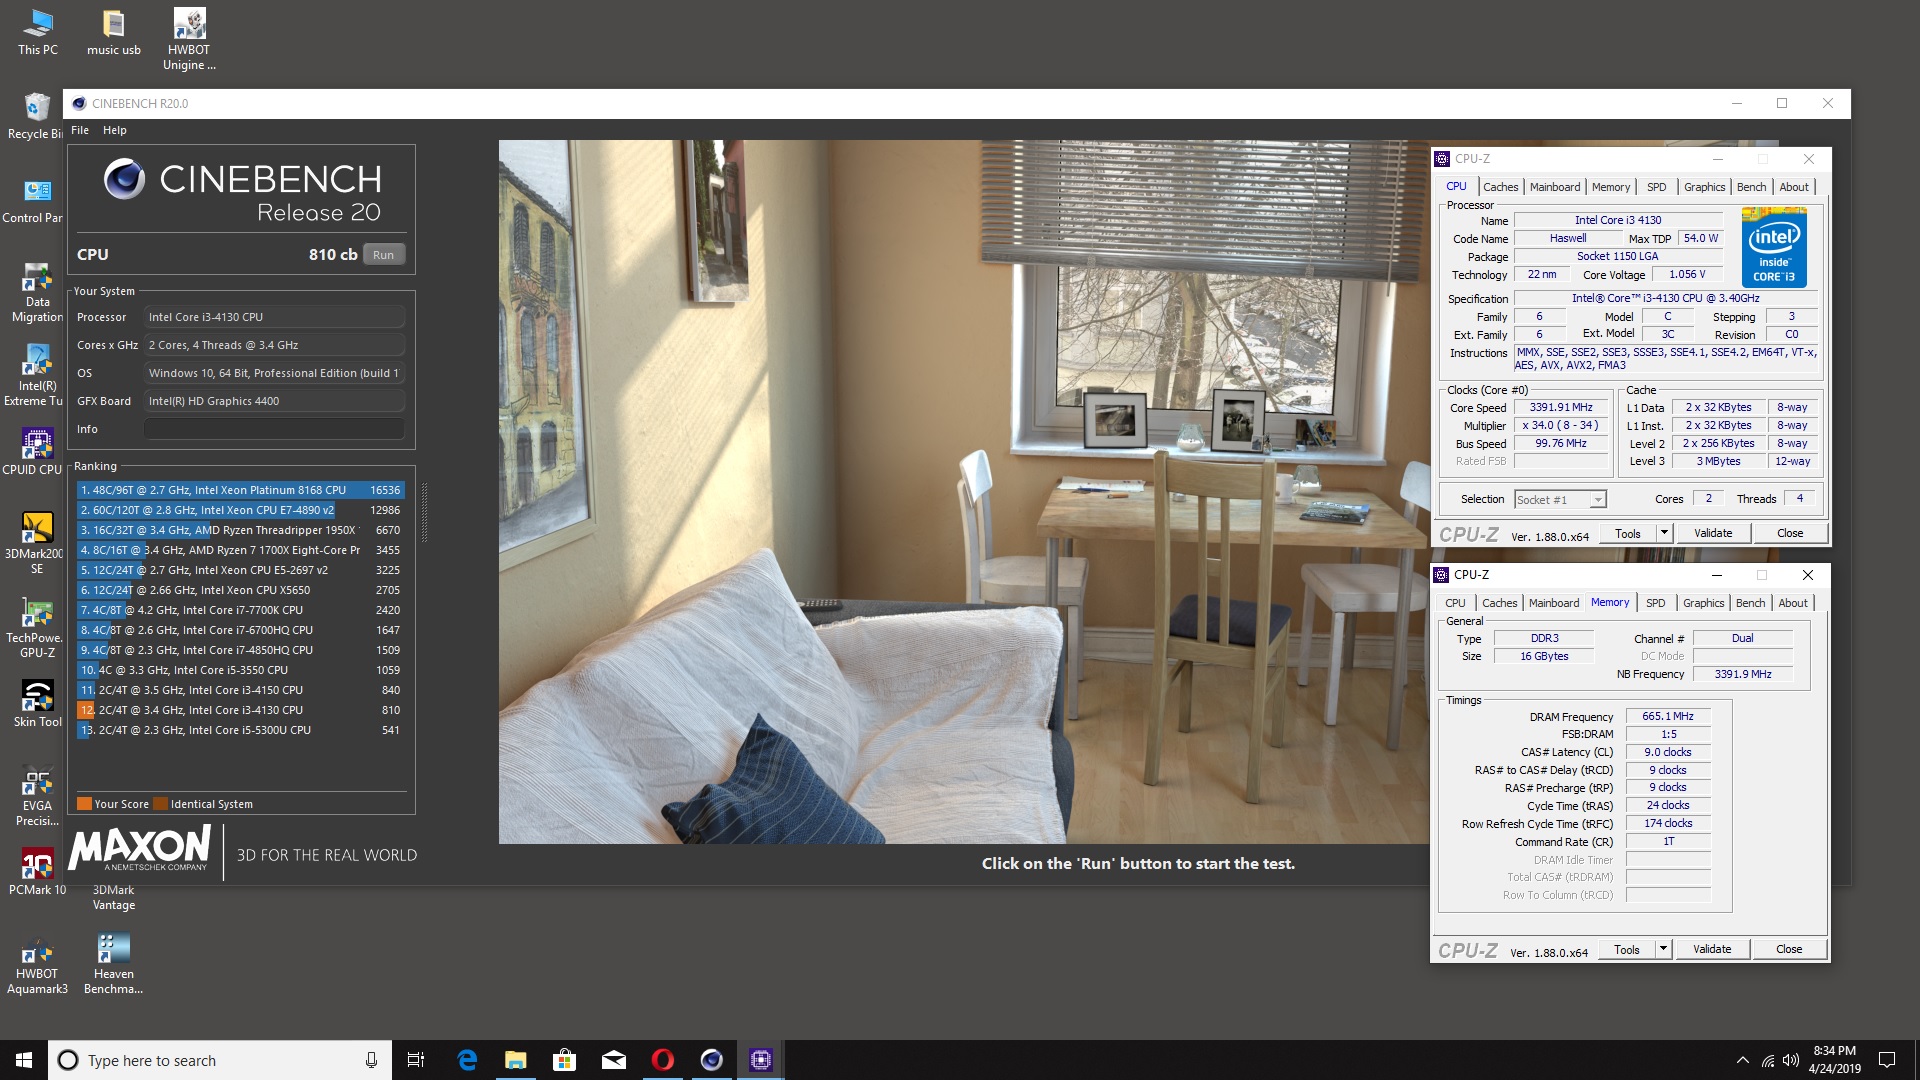Open Caches tab in upper CPU-Z window

coord(1500,187)
